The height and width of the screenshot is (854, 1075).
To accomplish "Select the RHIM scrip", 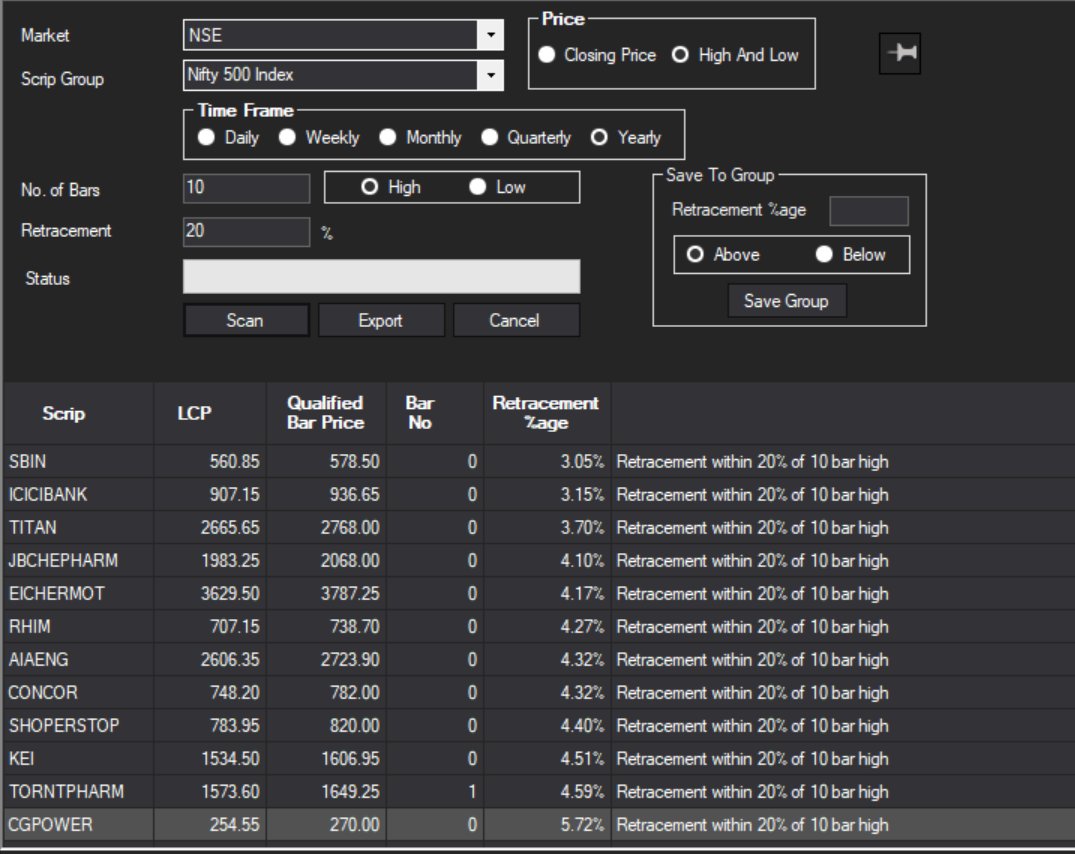I will coord(29,626).
